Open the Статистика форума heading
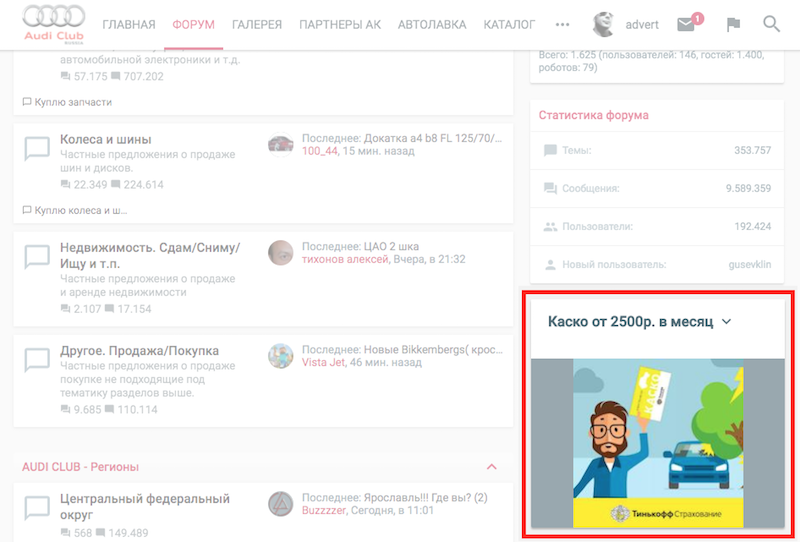The height and width of the screenshot is (542, 800). [x=593, y=115]
